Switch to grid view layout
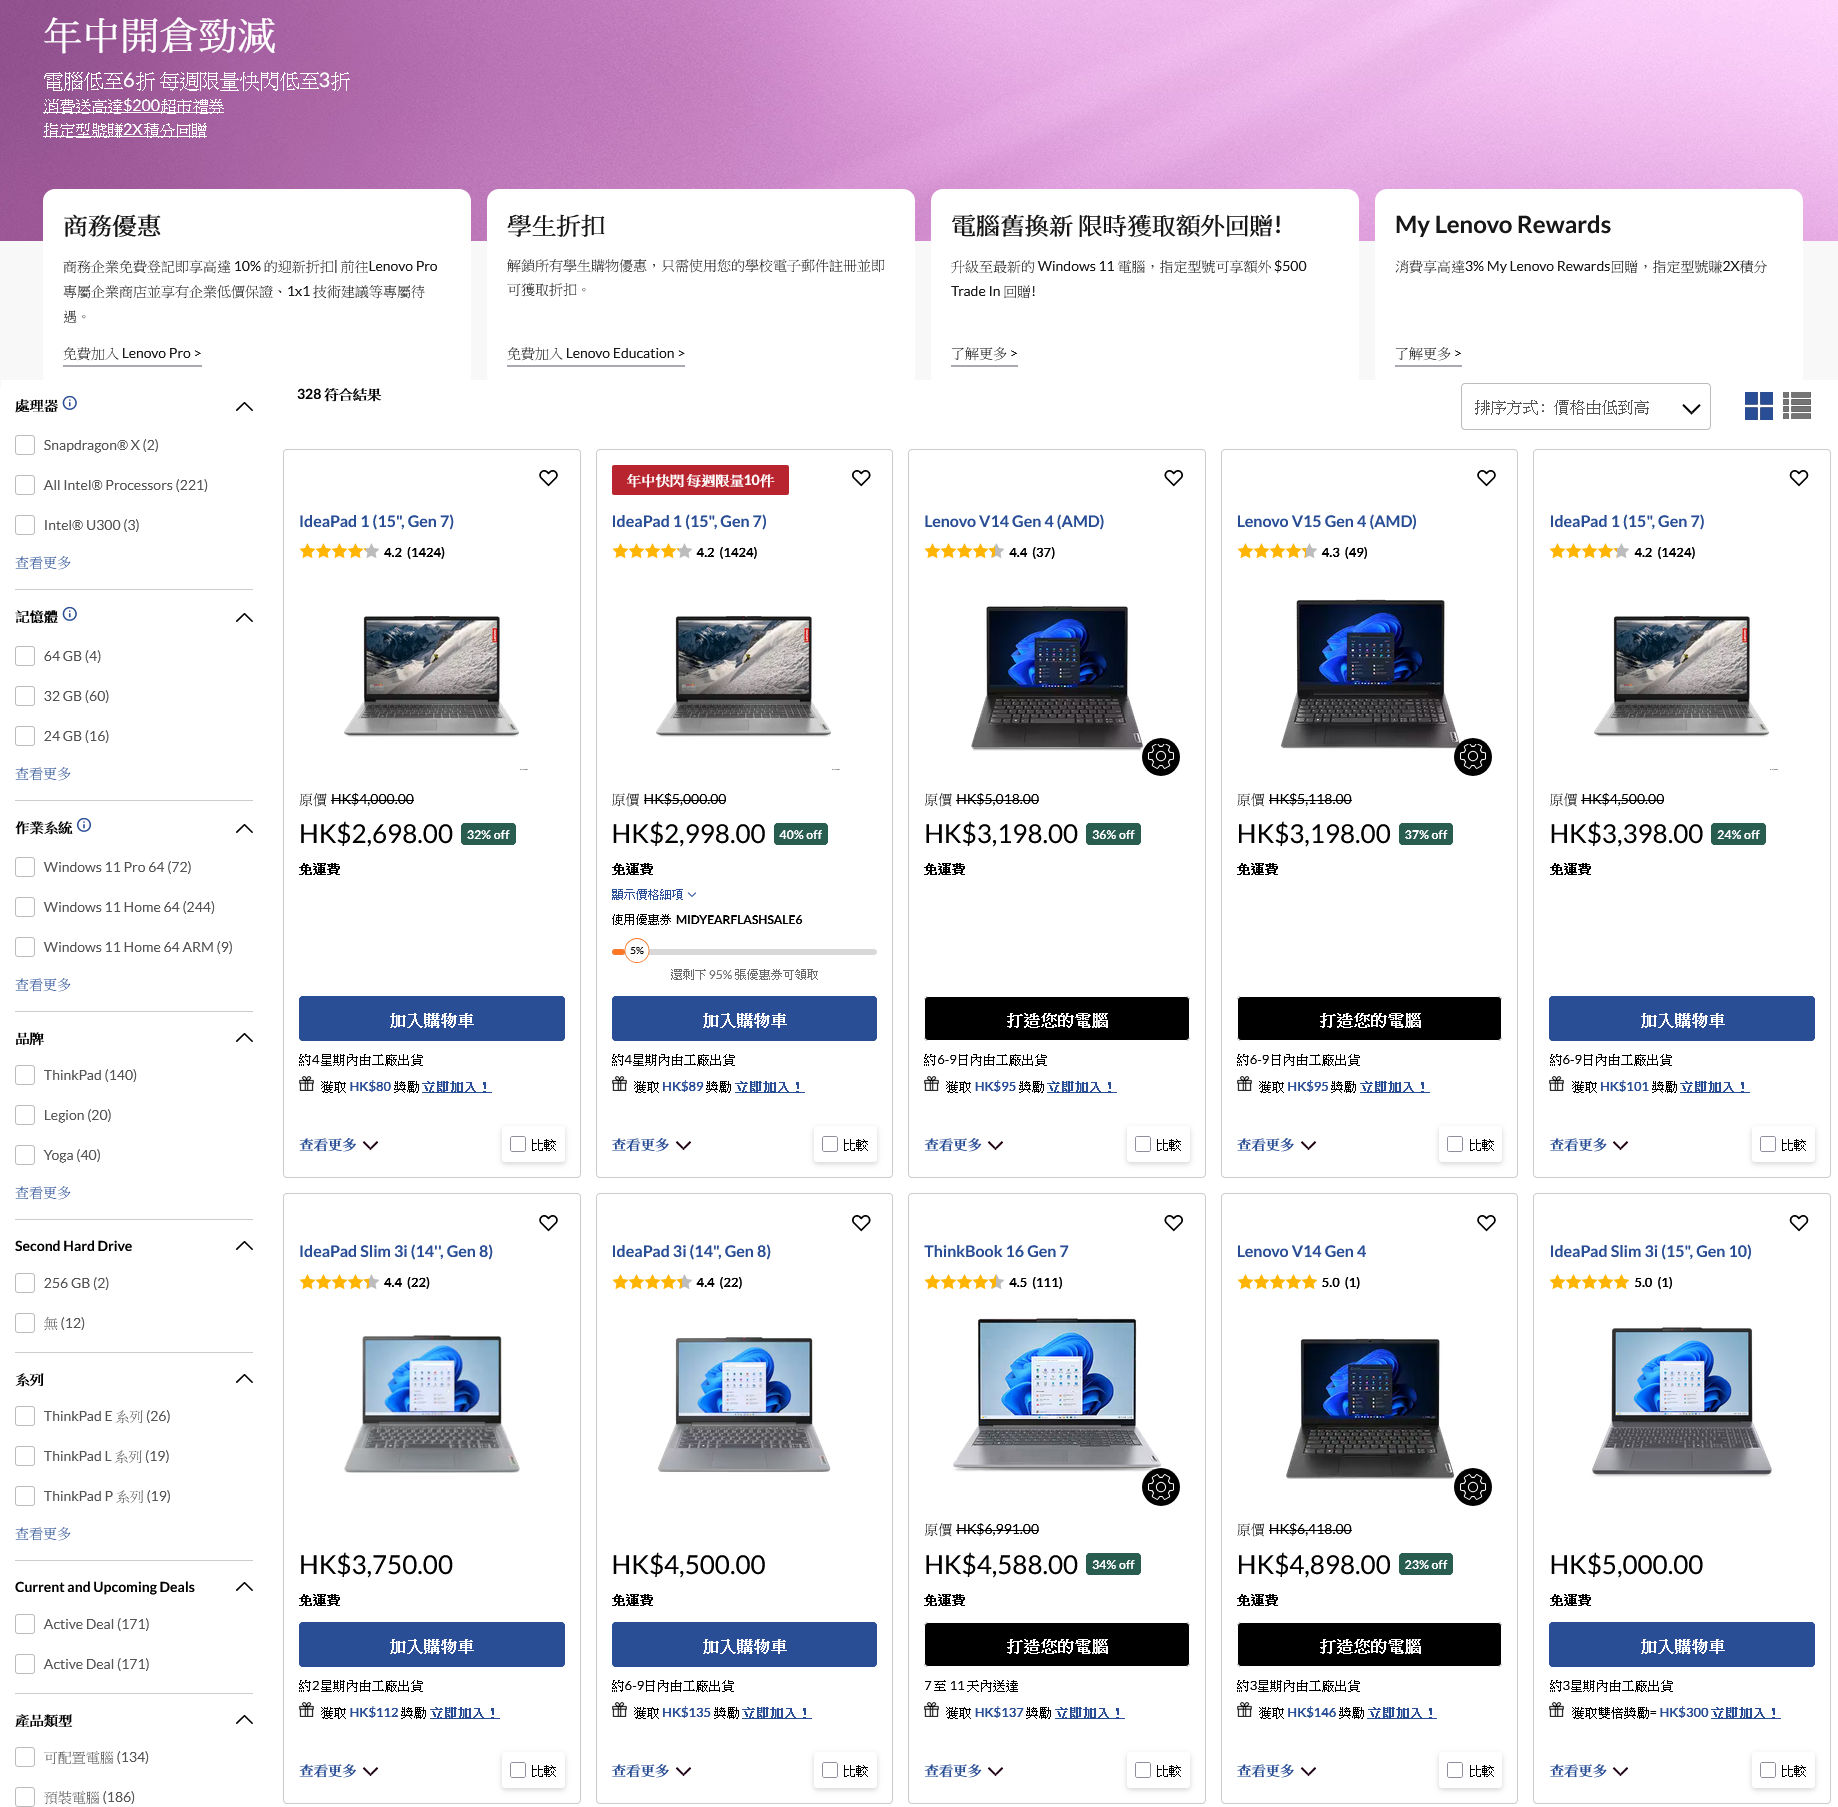 click(1758, 406)
